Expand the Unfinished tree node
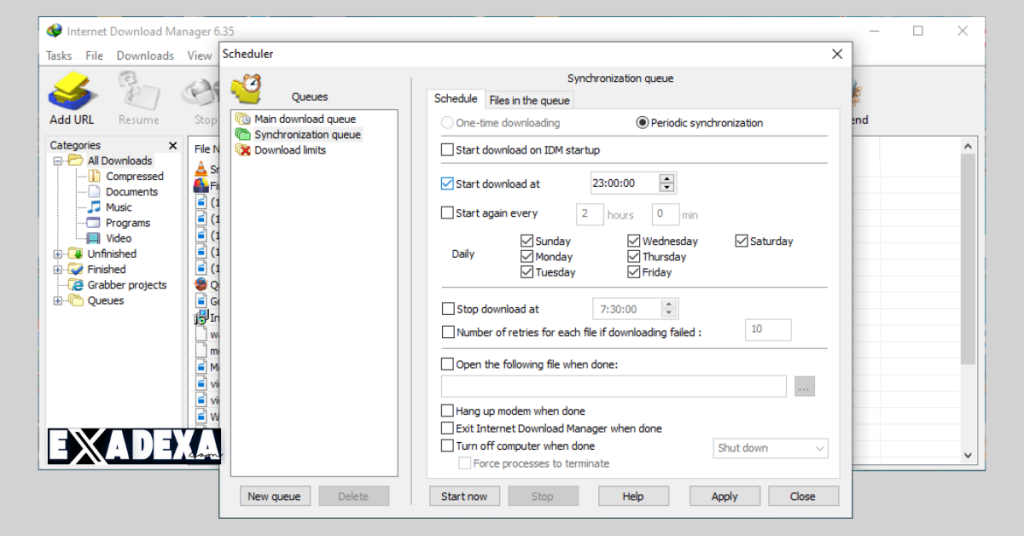Viewport: 1024px width, 536px height. (x=58, y=254)
